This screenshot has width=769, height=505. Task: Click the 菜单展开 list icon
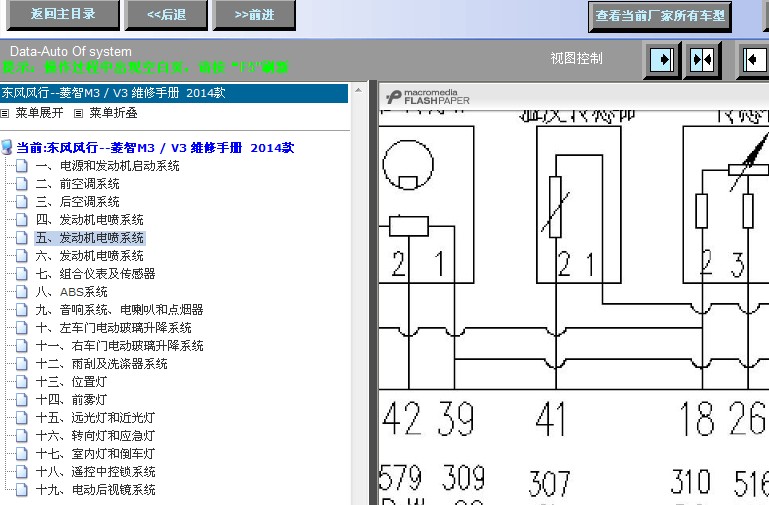click(5, 113)
